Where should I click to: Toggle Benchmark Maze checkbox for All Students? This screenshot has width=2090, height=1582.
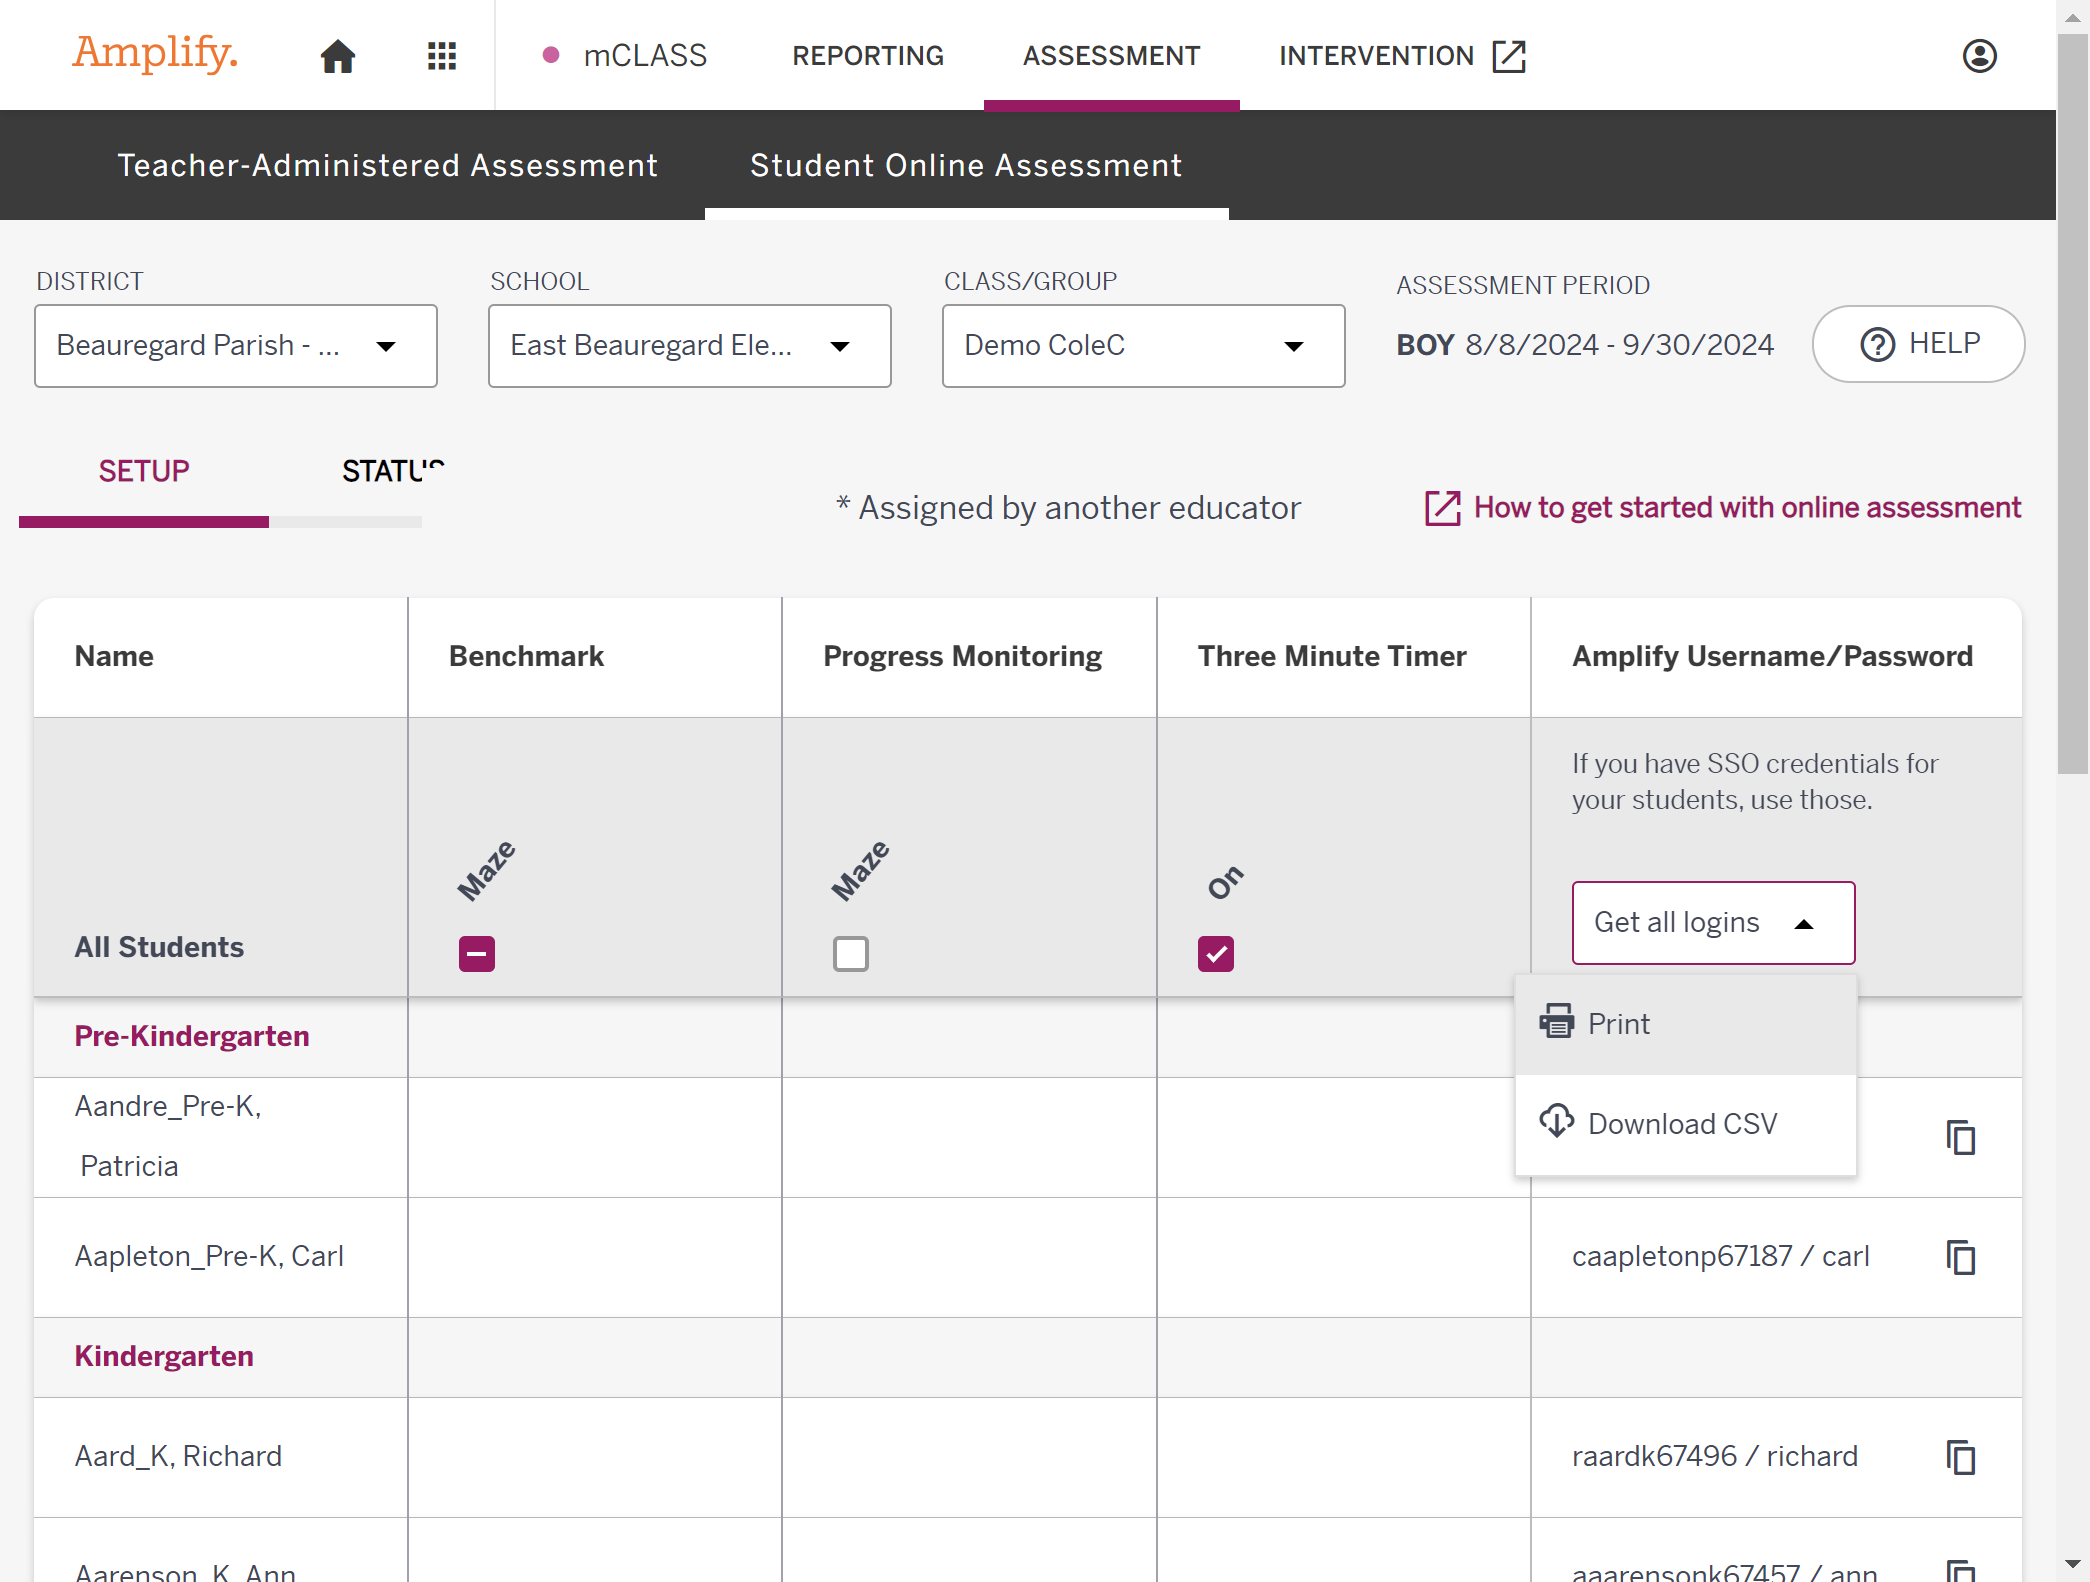(477, 953)
